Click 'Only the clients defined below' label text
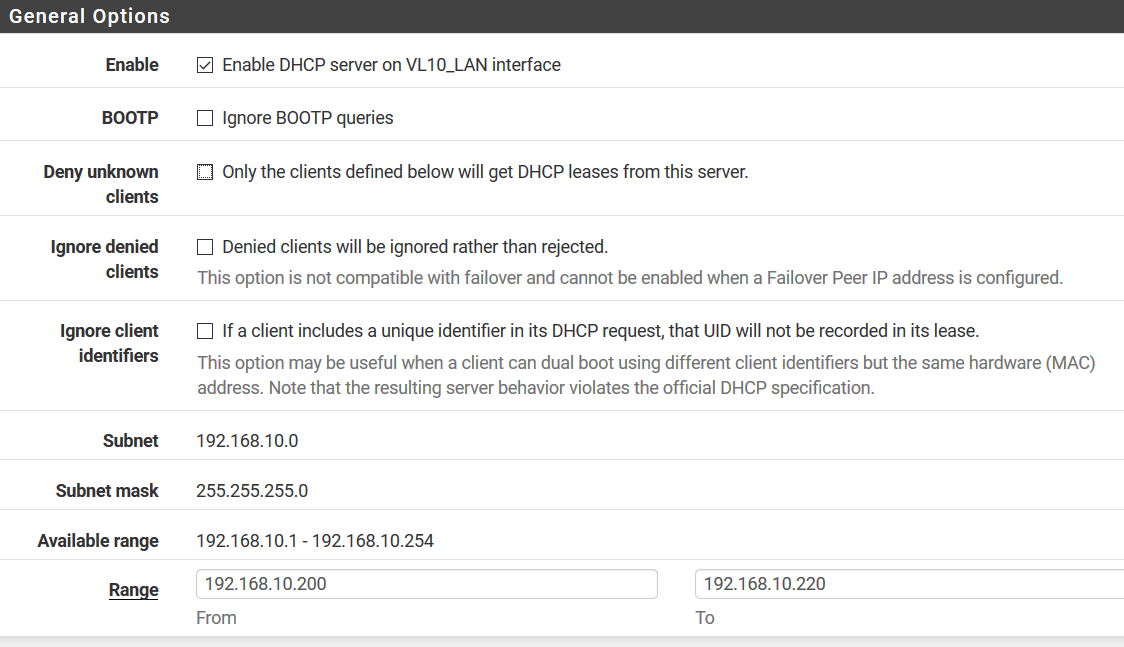The height and width of the screenshot is (647, 1124). (485, 172)
